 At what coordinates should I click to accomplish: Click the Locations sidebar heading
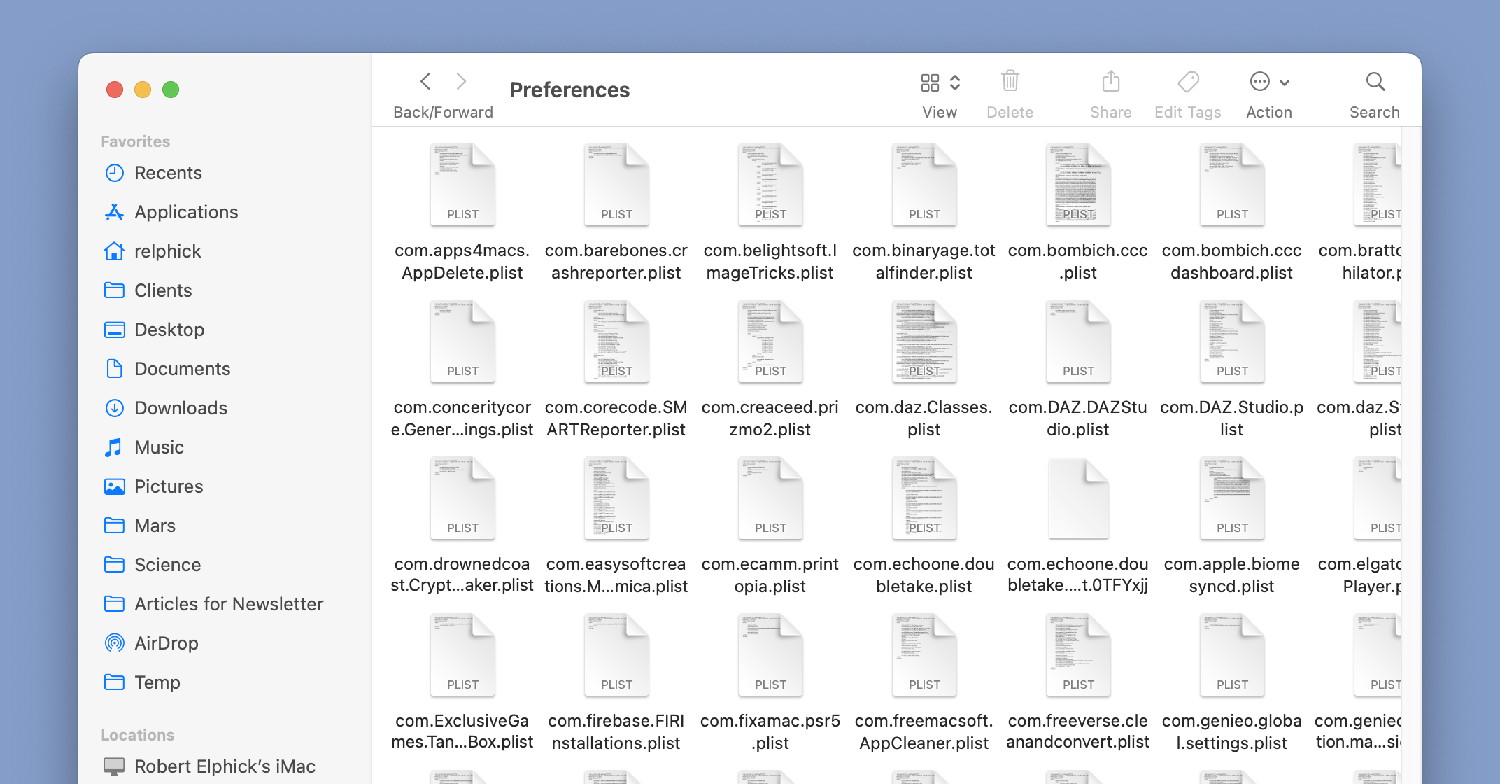137,735
